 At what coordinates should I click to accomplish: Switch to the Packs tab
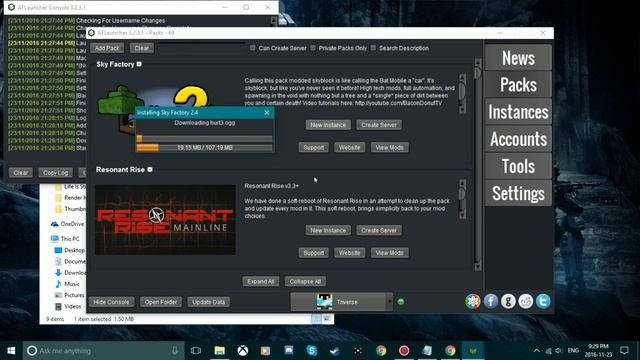pos(518,84)
